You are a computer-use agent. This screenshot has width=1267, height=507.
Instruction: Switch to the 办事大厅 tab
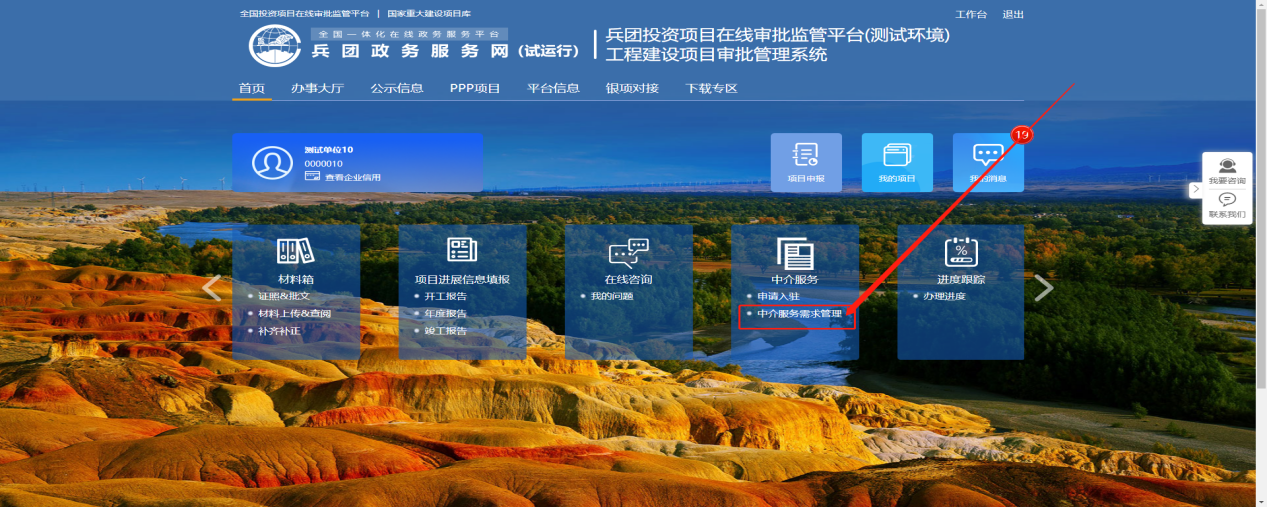(x=317, y=88)
